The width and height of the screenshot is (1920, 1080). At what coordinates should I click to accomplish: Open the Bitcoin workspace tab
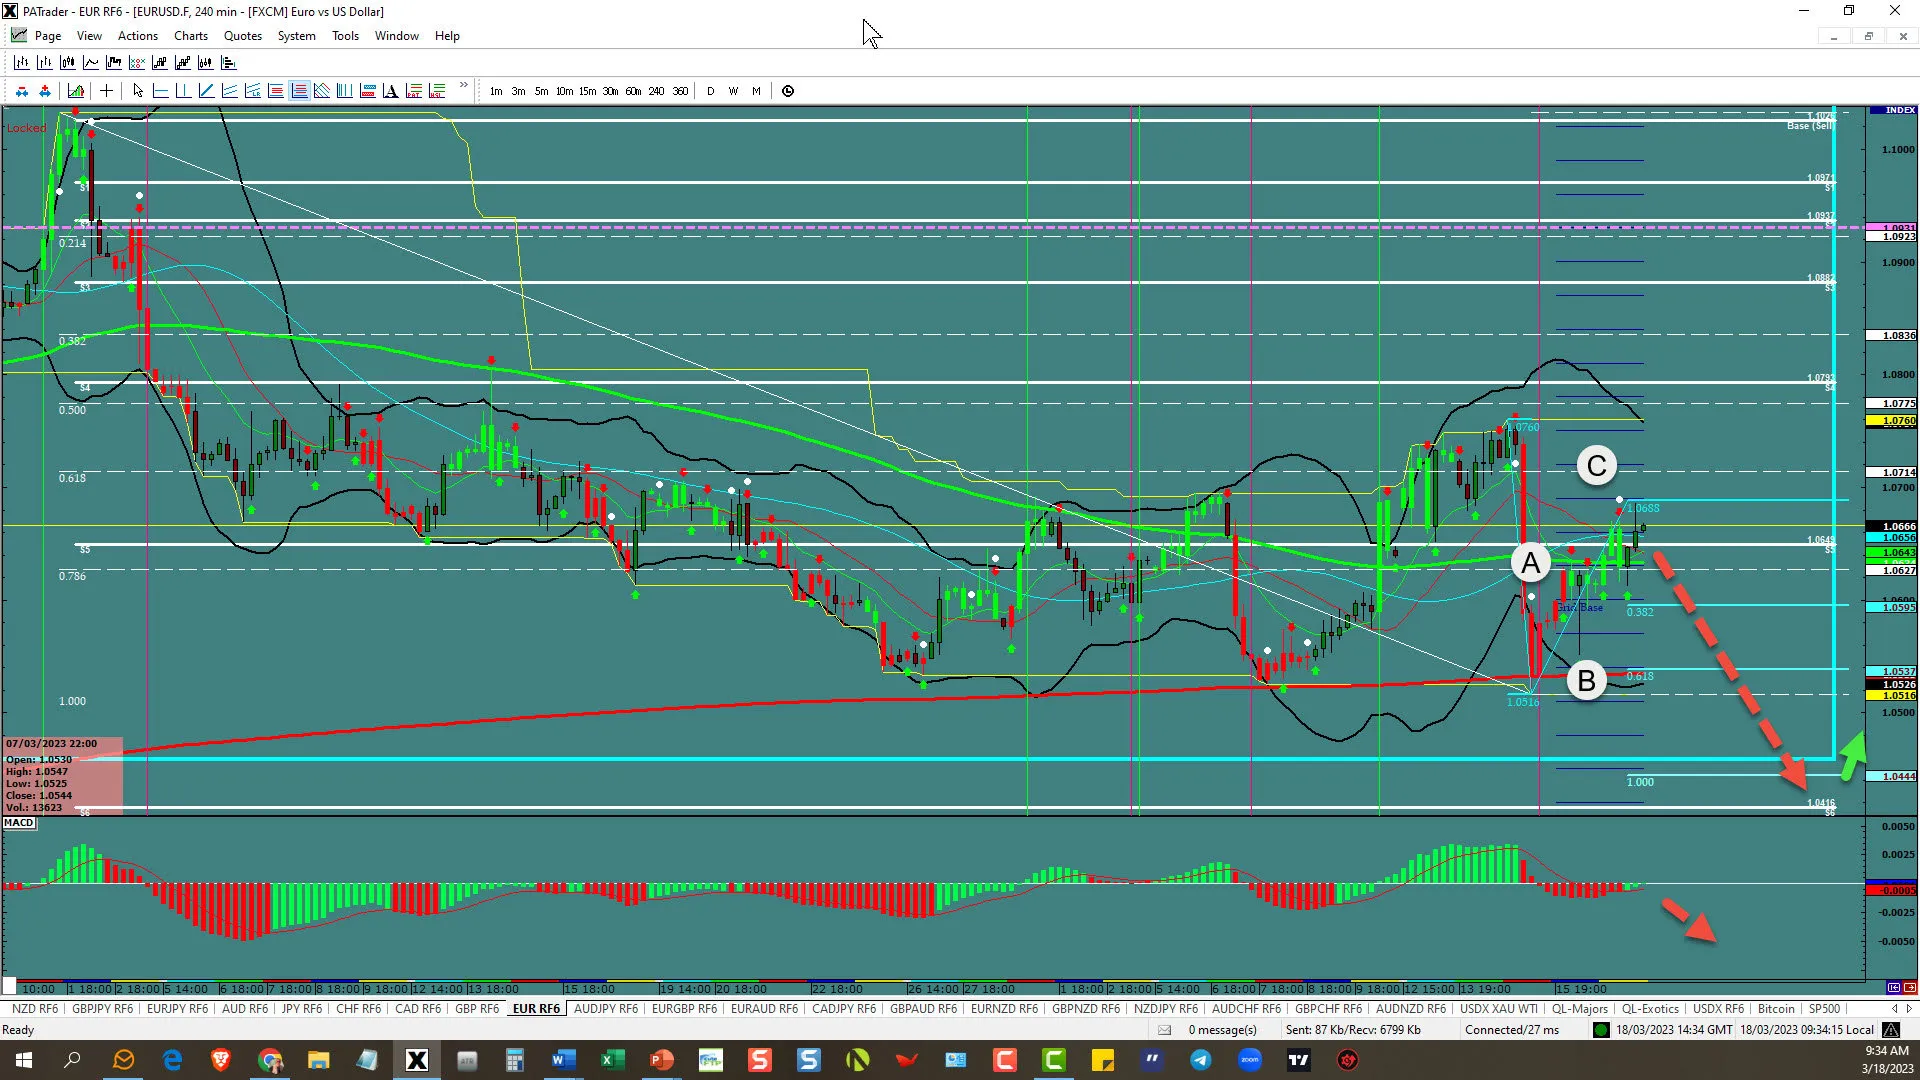(1776, 1009)
